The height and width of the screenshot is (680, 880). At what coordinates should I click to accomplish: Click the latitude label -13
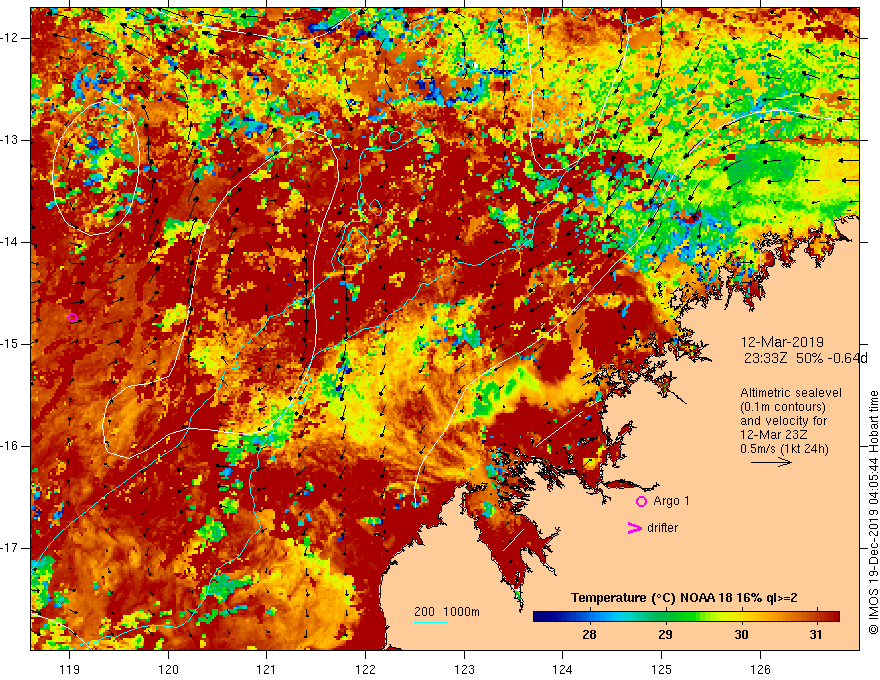click(11, 140)
